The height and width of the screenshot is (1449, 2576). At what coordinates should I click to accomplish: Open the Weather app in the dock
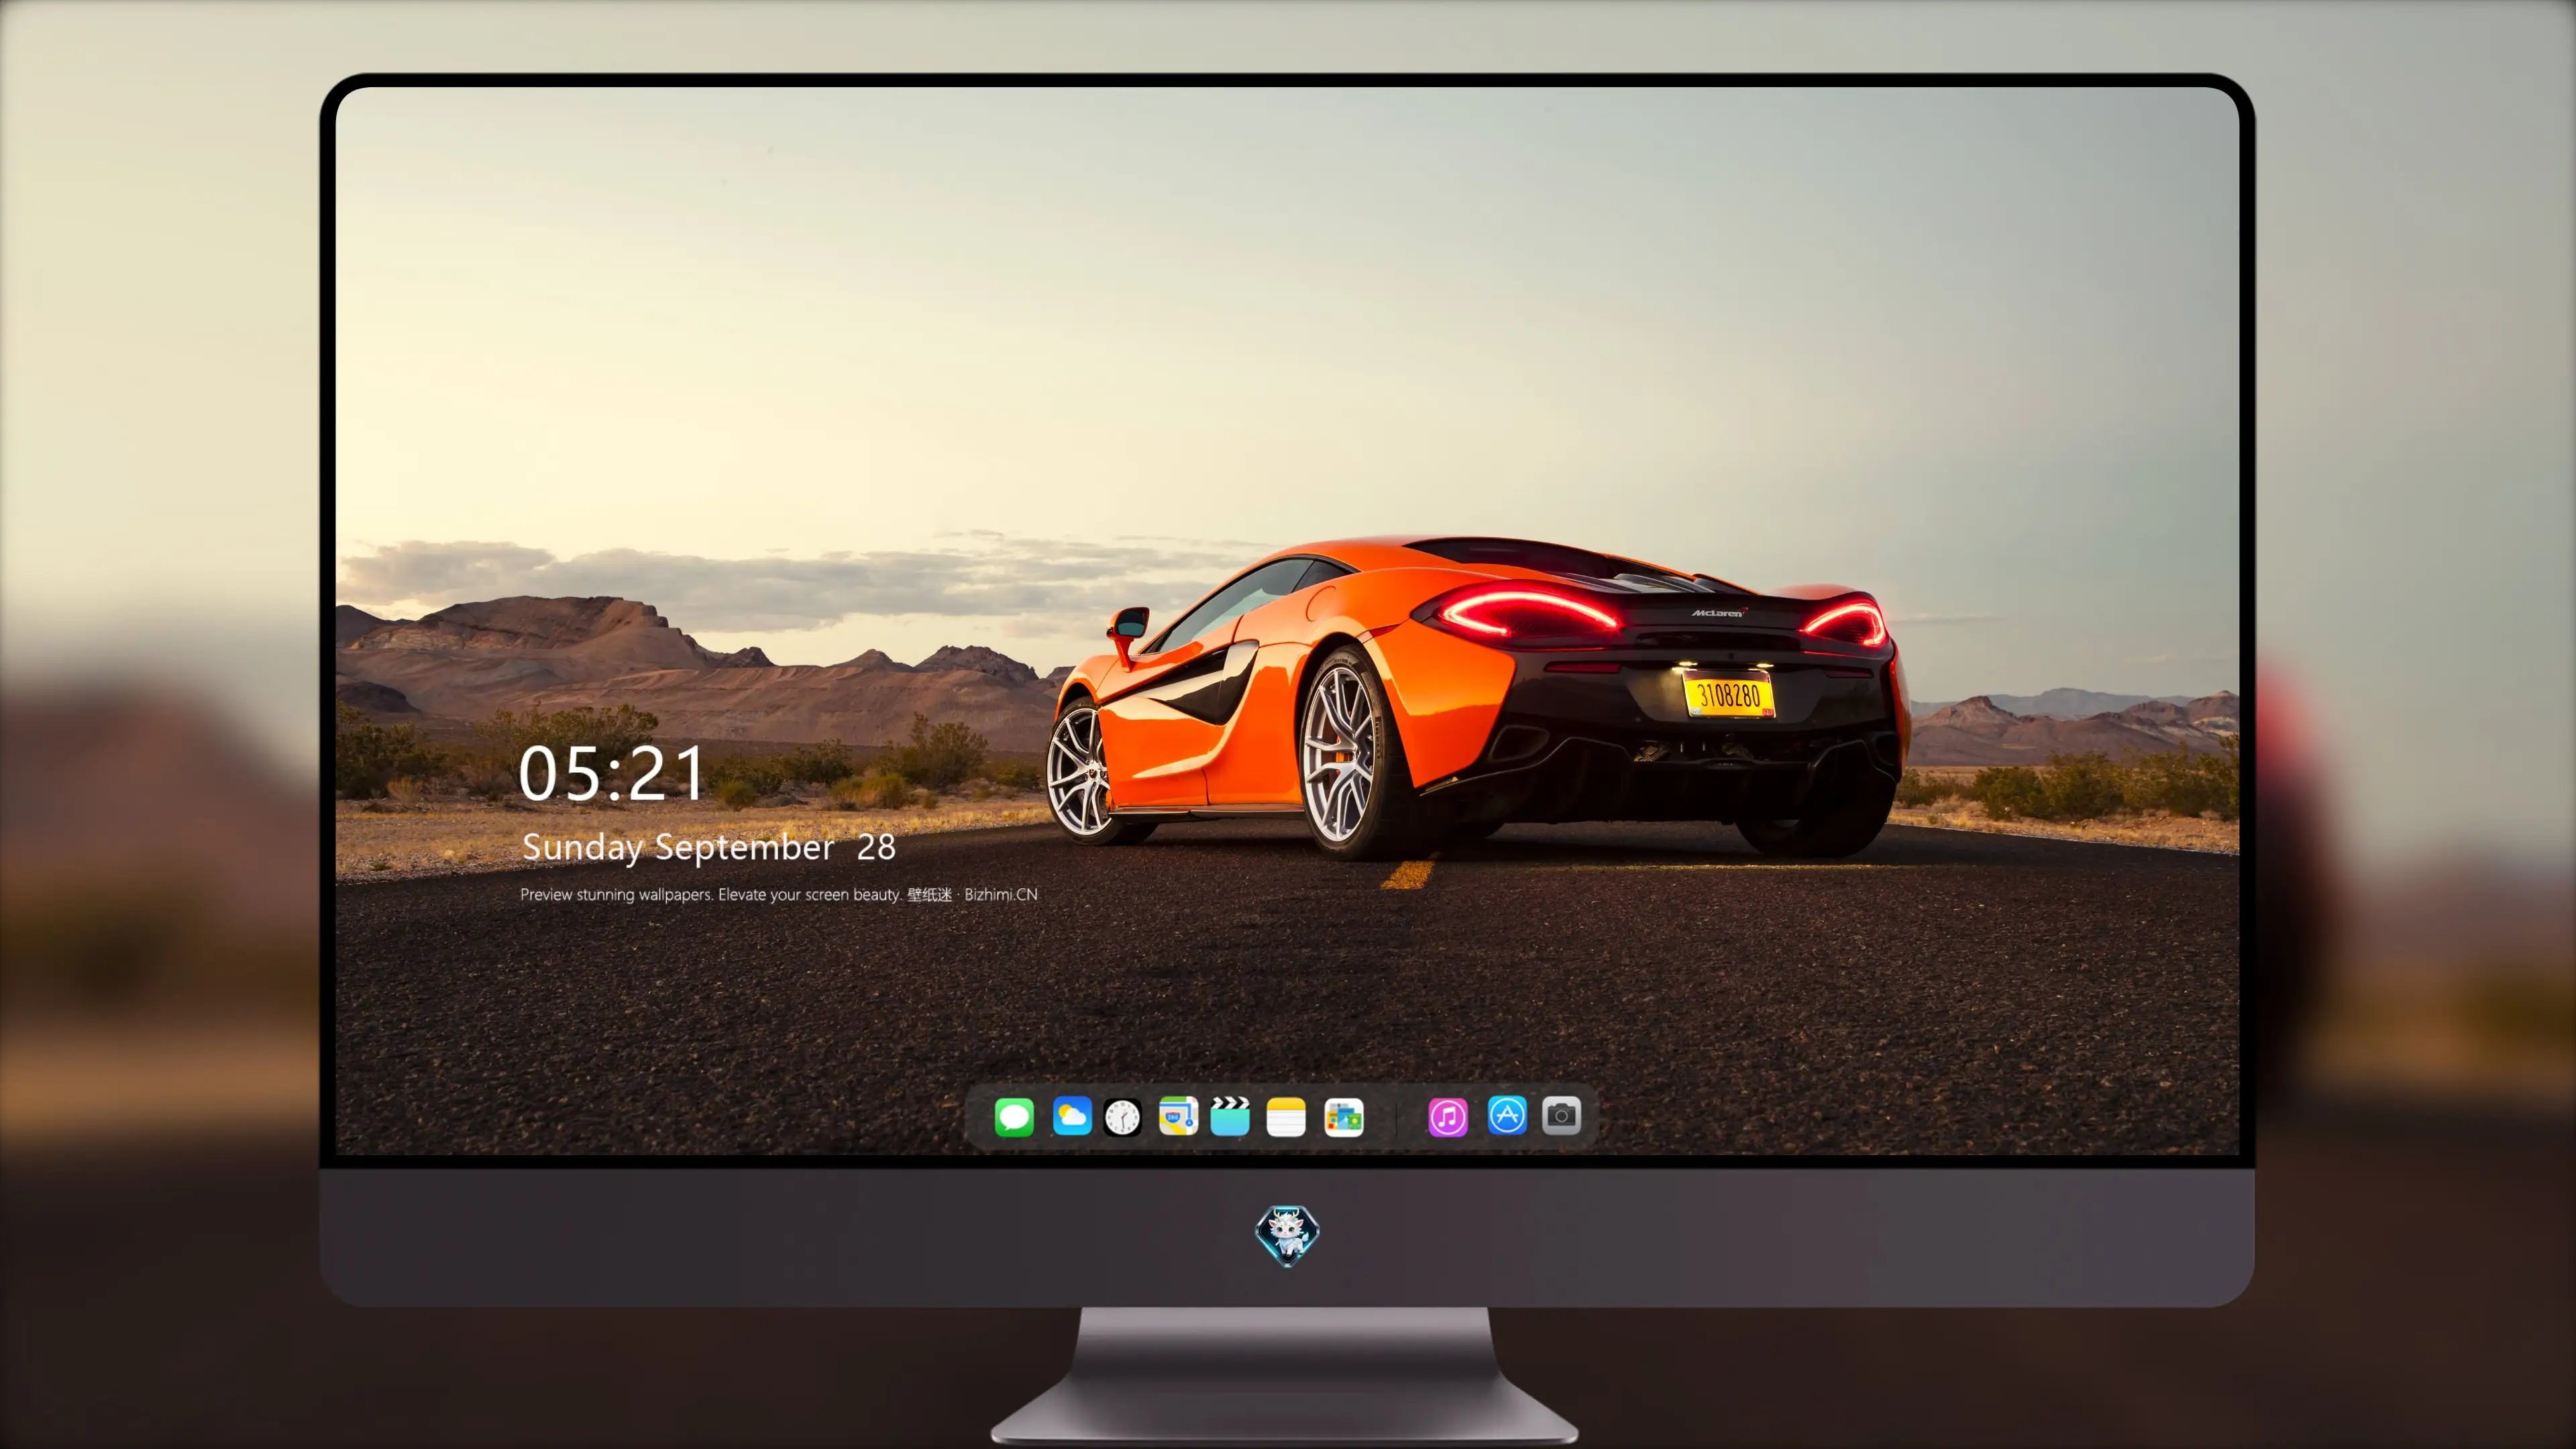pos(1072,1116)
